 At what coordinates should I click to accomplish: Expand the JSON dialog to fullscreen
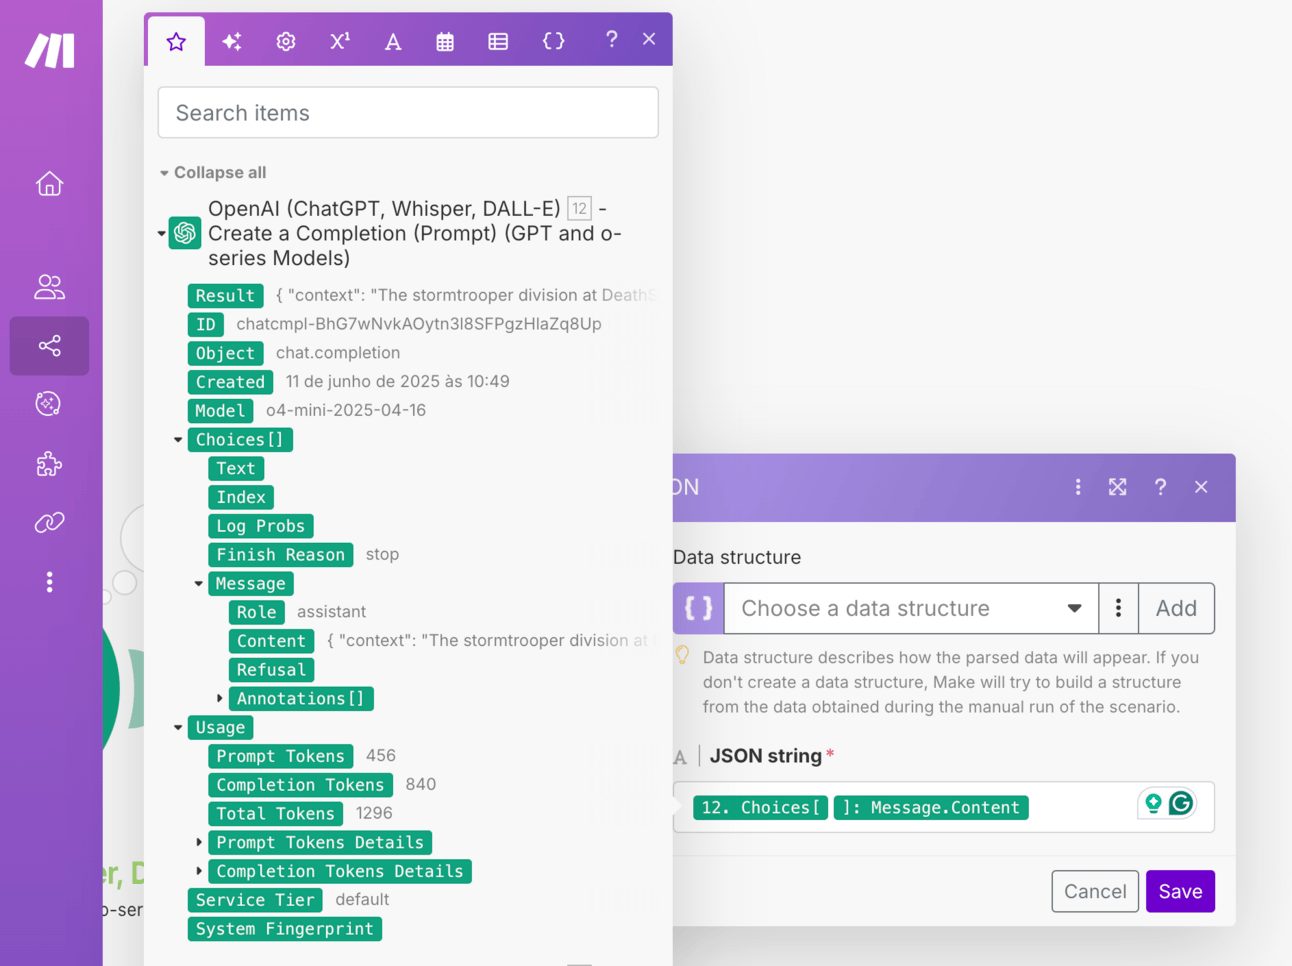(x=1118, y=487)
